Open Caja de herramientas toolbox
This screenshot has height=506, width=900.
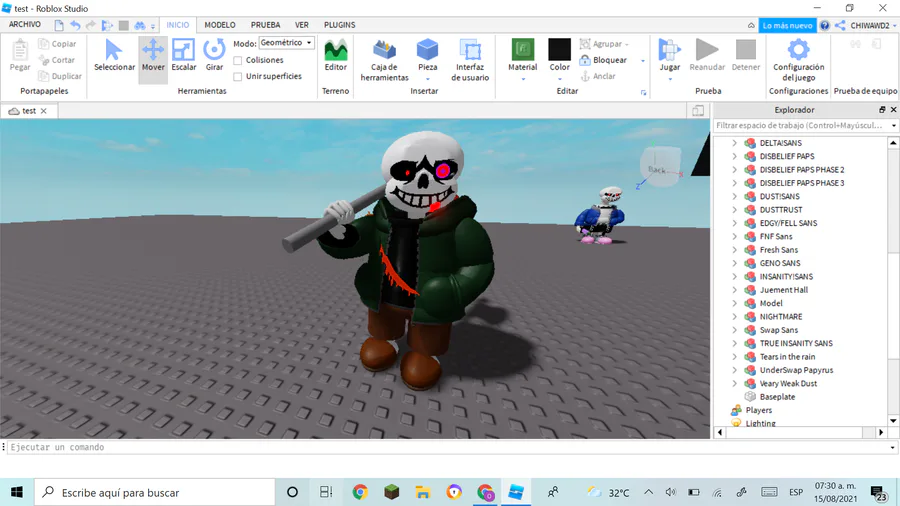point(385,60)
